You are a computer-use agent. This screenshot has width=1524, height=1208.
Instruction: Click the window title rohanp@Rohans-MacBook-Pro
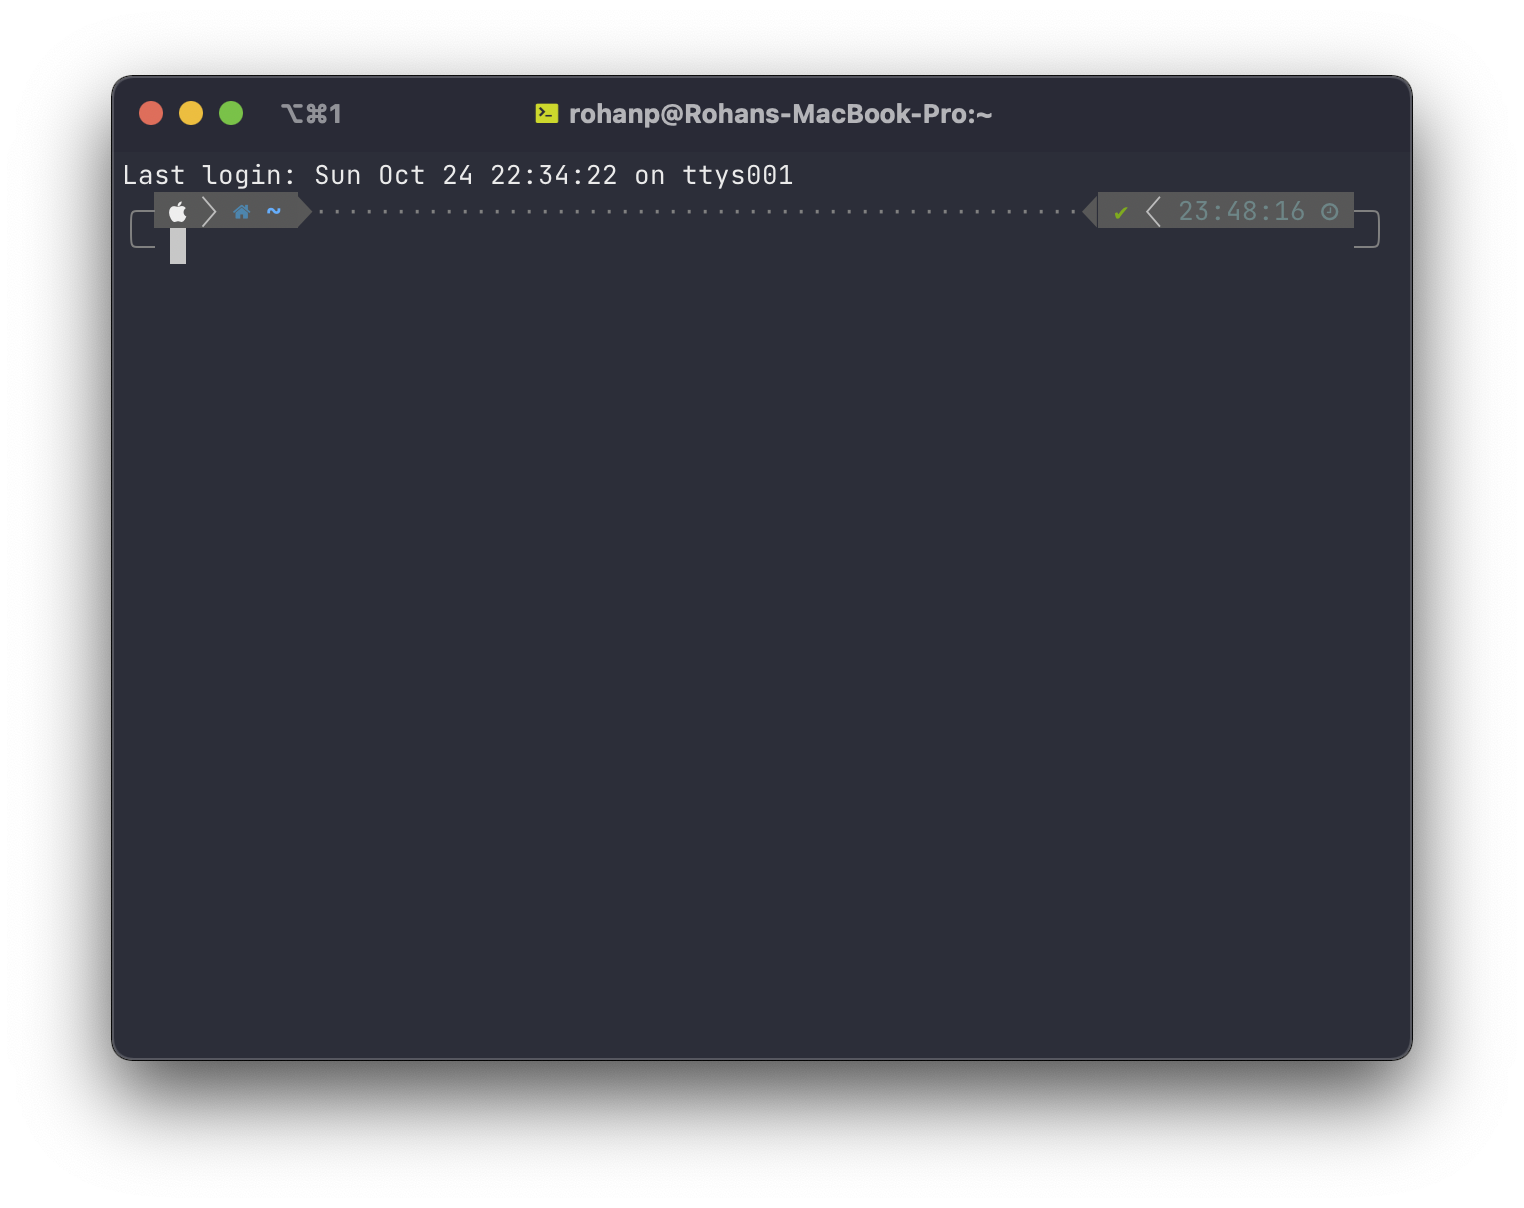[780, 114]
